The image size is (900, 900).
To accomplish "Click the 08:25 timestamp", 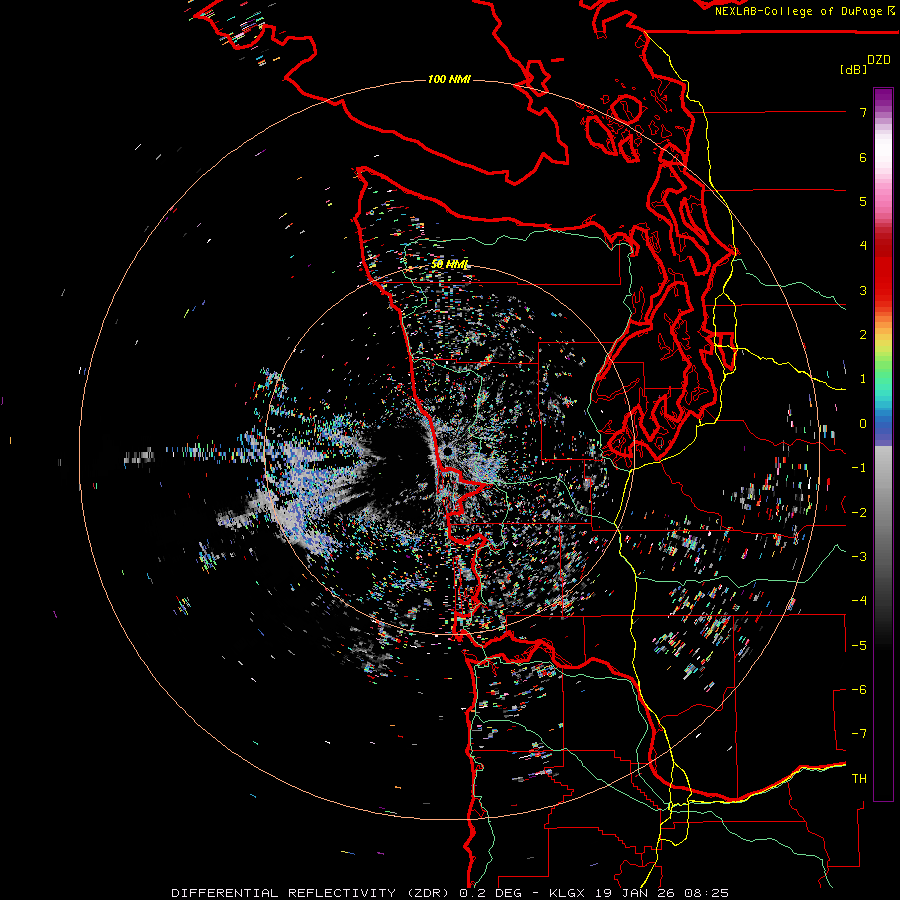I will click(x=705, y=893).
